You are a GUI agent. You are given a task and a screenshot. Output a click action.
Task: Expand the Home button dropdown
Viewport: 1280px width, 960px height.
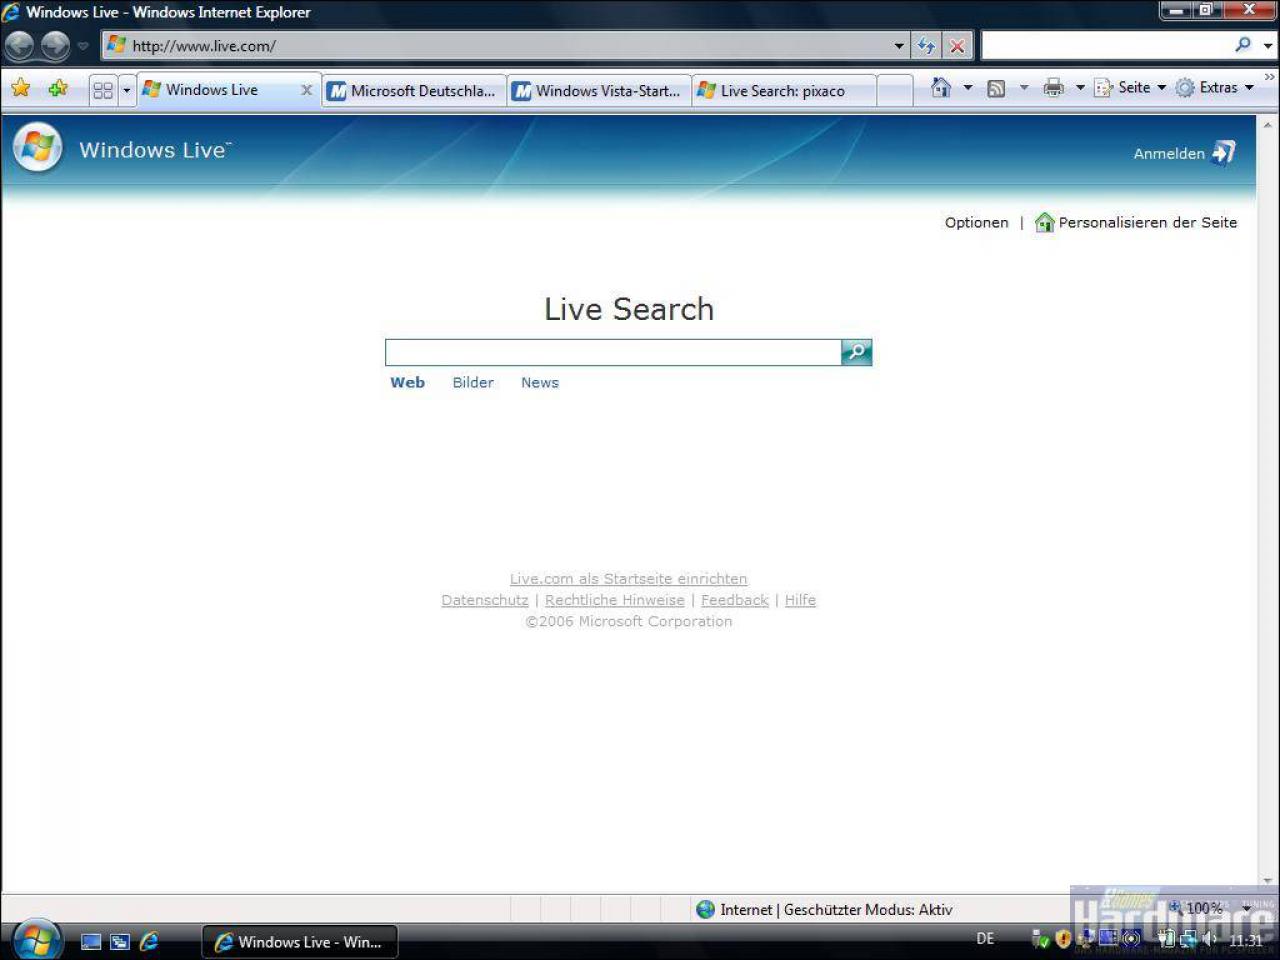click(x=967, y=88)
